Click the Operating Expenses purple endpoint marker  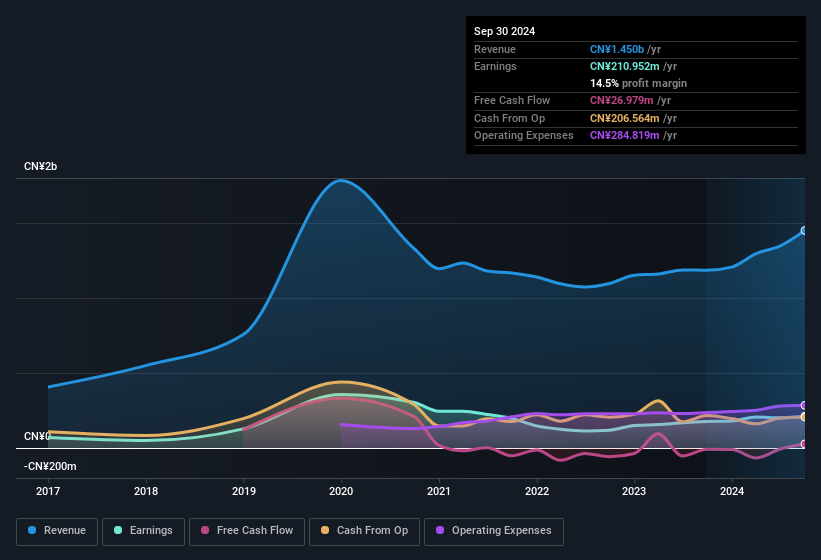click(x=804, y=406)
